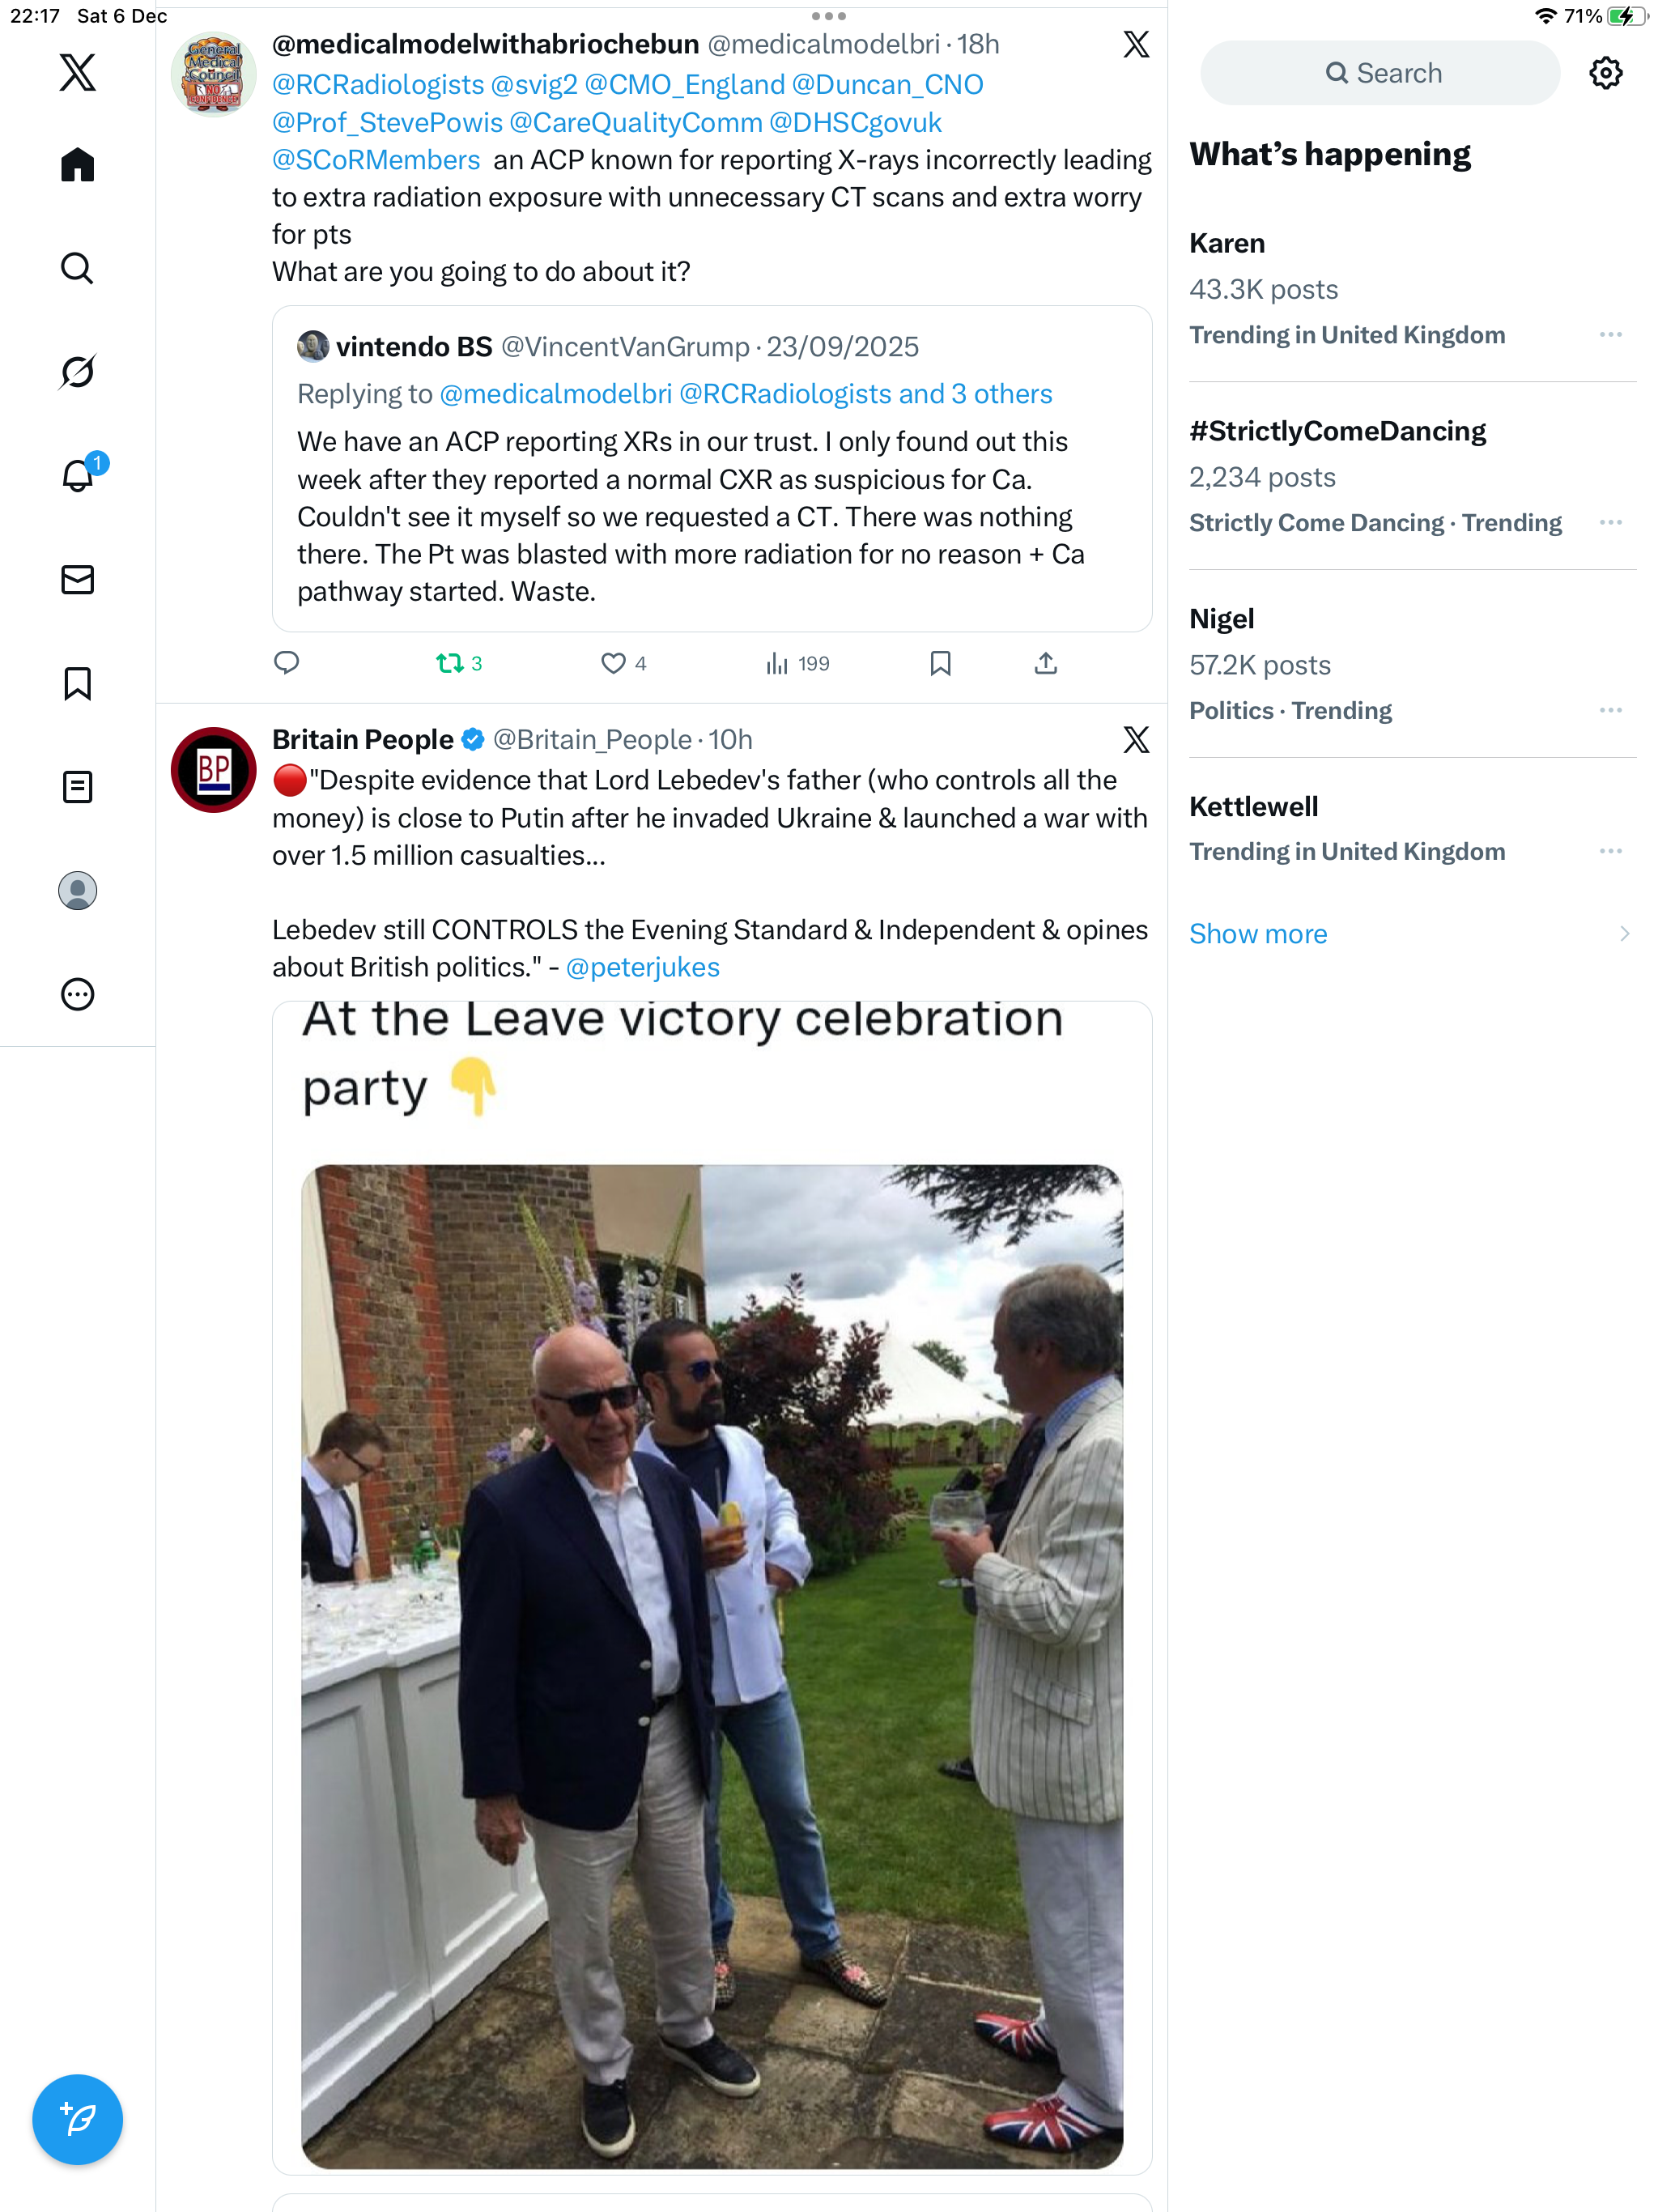Open the Grok icon in sidebar
Viewport: 1658px width, 2212px height.
click(77, 372)
